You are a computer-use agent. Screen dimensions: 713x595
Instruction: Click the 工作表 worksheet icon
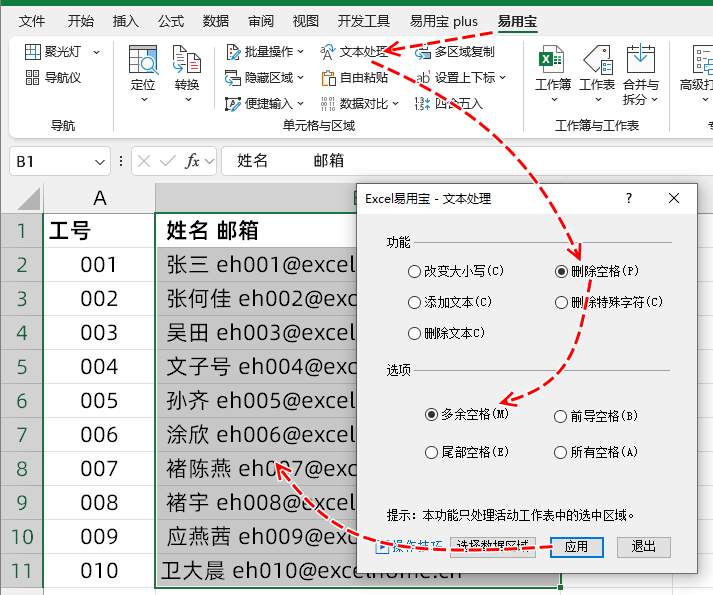click(x=597, y=60)
